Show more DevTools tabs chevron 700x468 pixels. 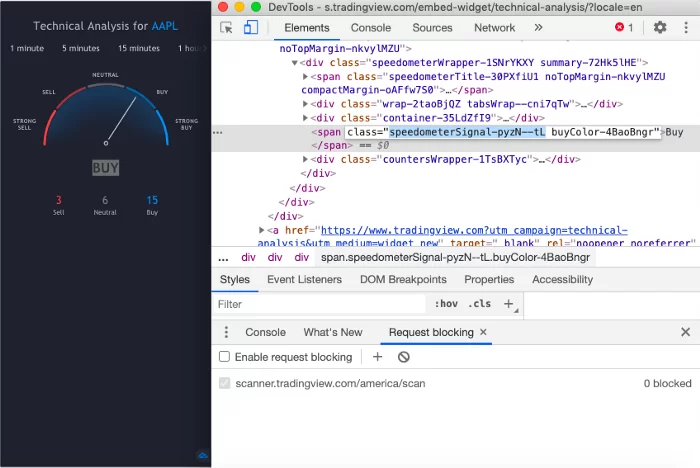(x=538, y=28)
